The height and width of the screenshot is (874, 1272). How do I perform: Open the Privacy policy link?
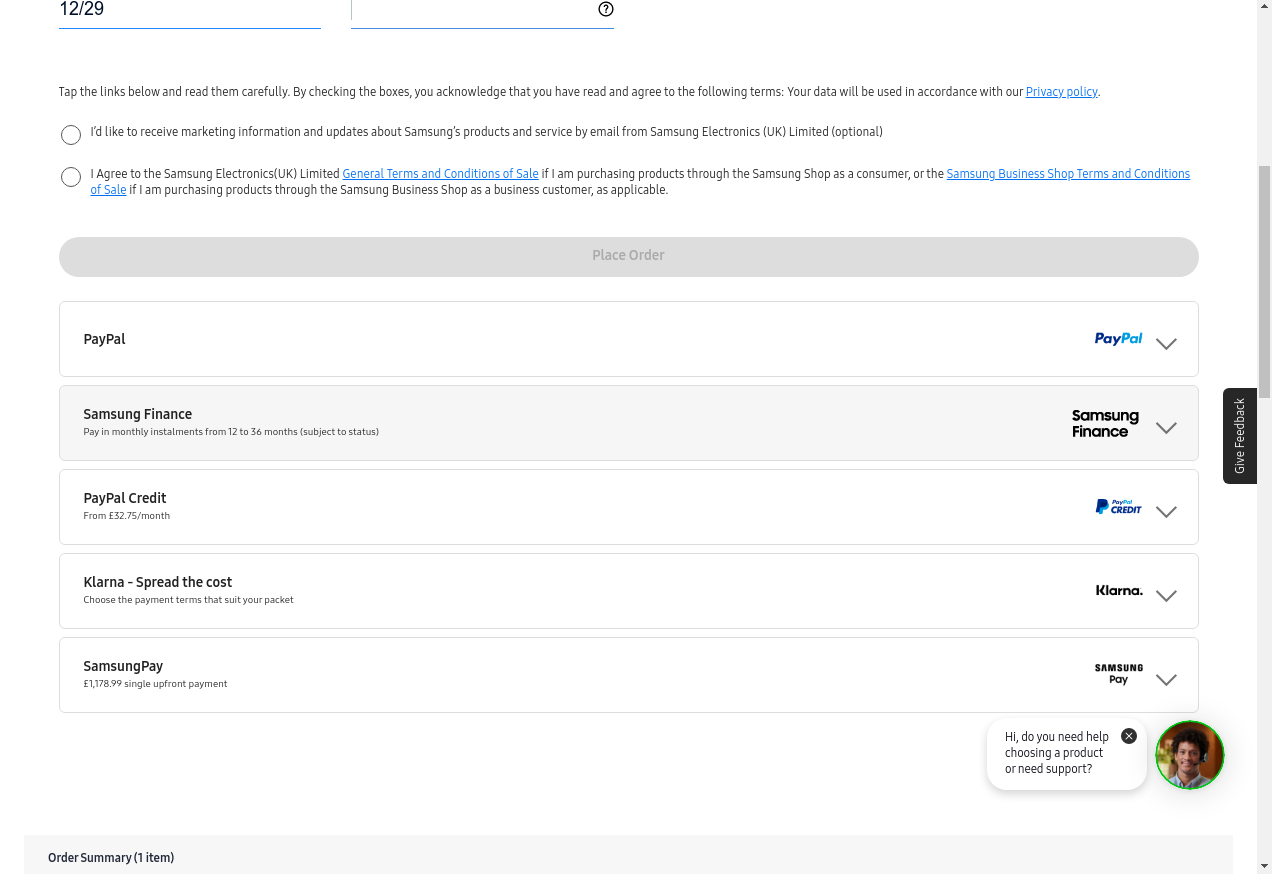(1061, 92)
